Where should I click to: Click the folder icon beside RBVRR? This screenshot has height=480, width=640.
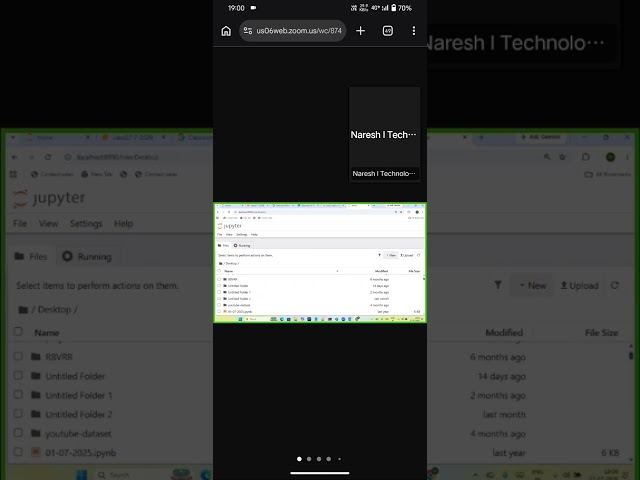click(36, 356)
